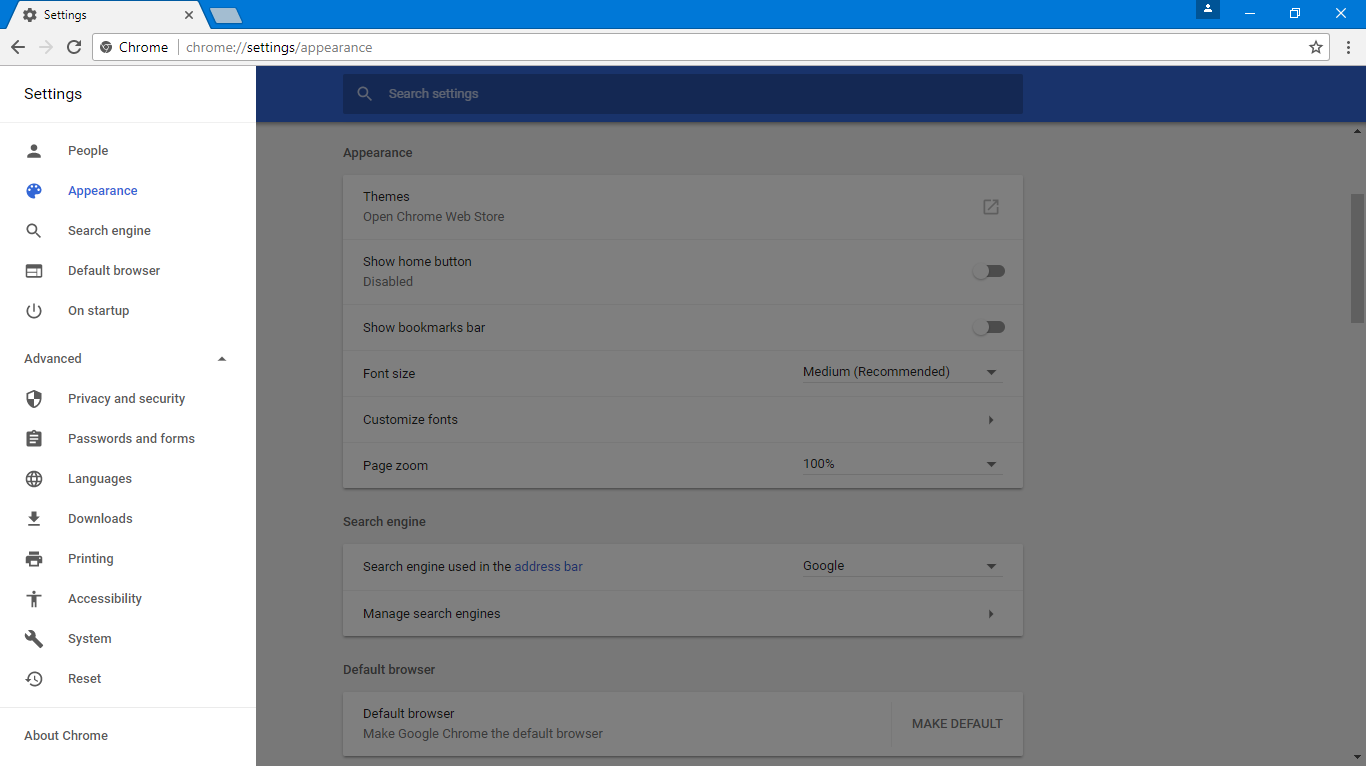1366x766 pixels.
Task: Open About Chrome link
Action: pos(66,736)
